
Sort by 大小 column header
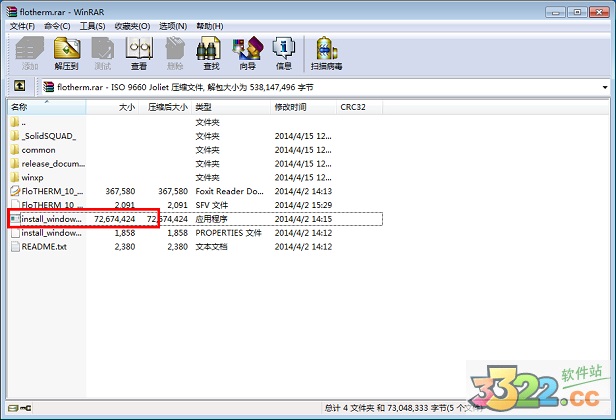112,107
